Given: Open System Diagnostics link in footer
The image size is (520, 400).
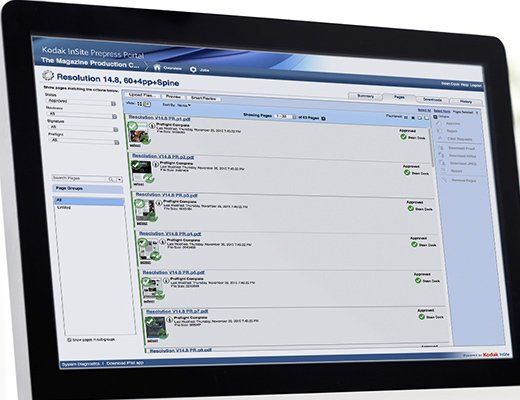Looking at the screenshot, I should (81, 364).
